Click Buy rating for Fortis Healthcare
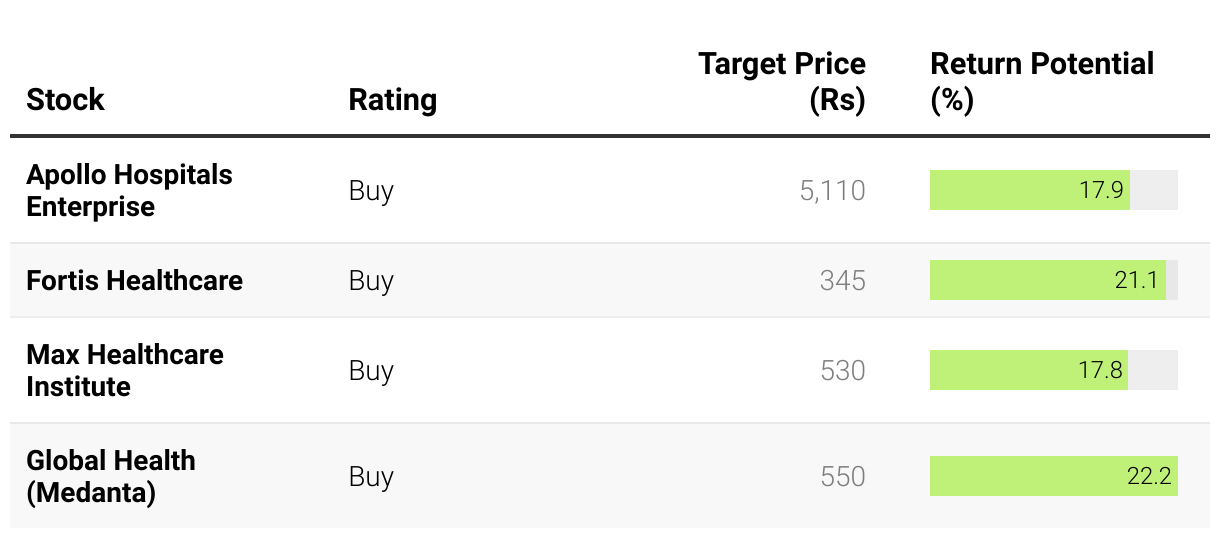 pyautogui.click(x=371, y=280)
